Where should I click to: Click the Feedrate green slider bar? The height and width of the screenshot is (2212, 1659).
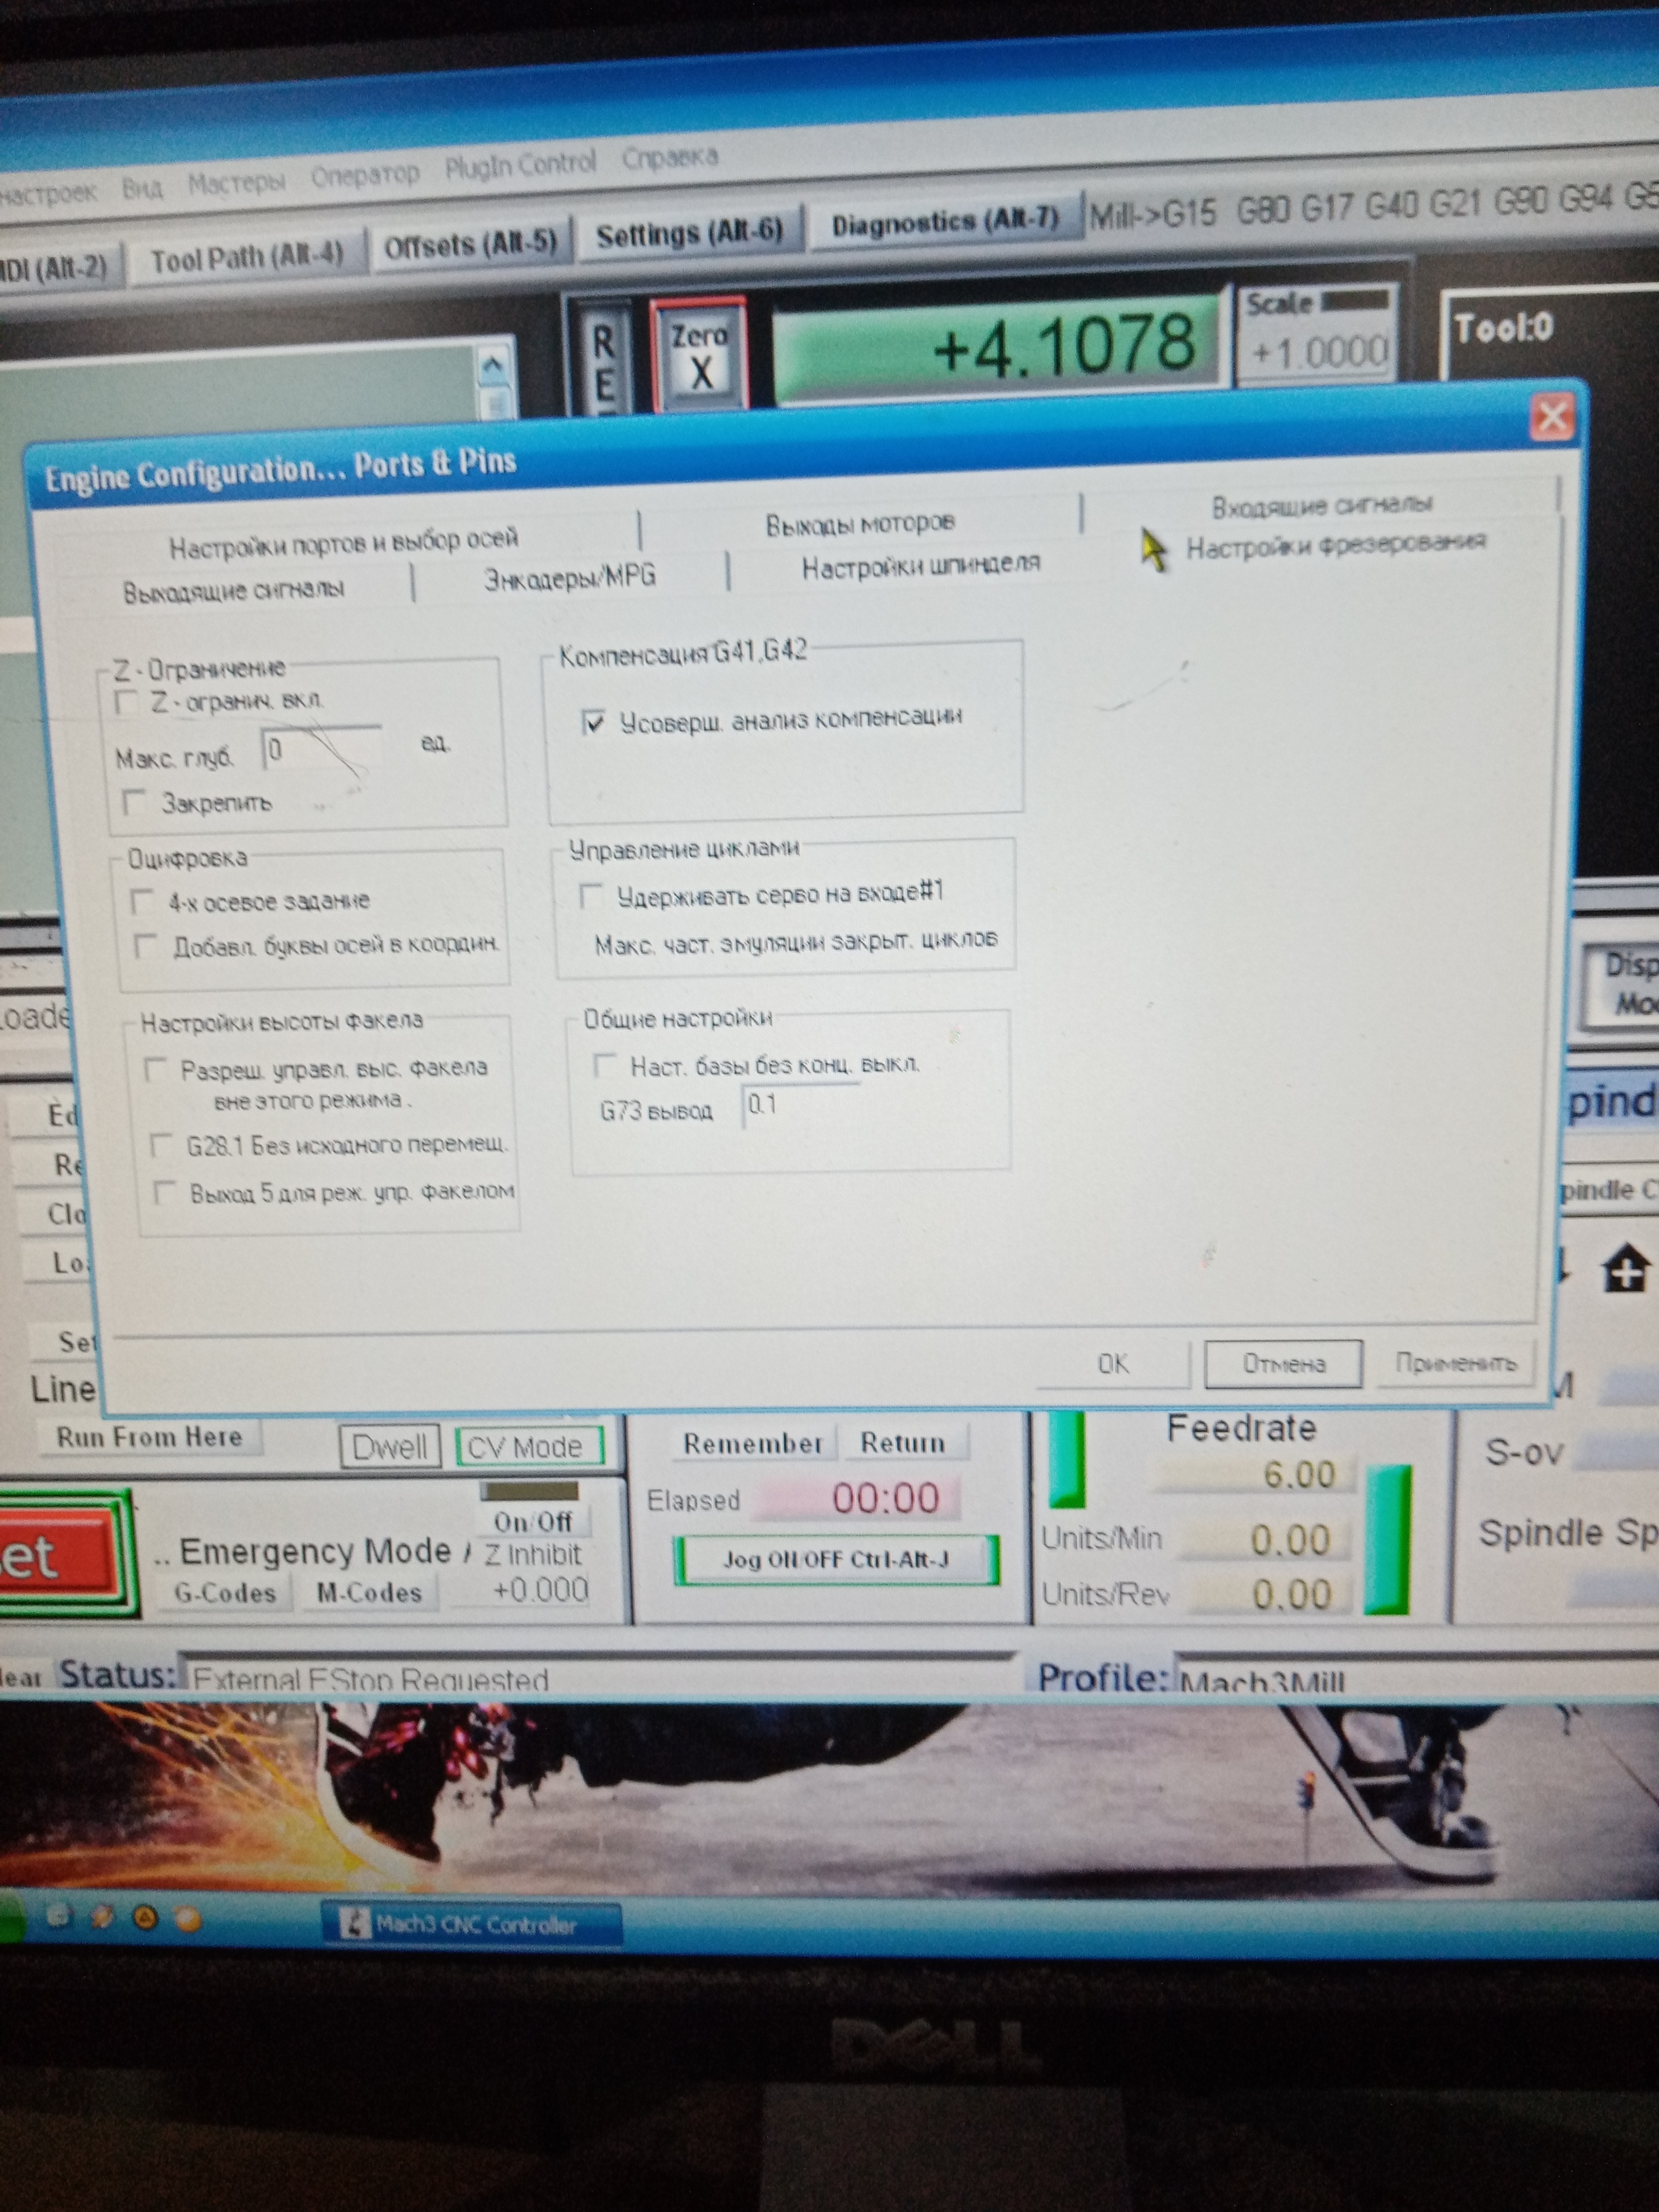1388,1539
